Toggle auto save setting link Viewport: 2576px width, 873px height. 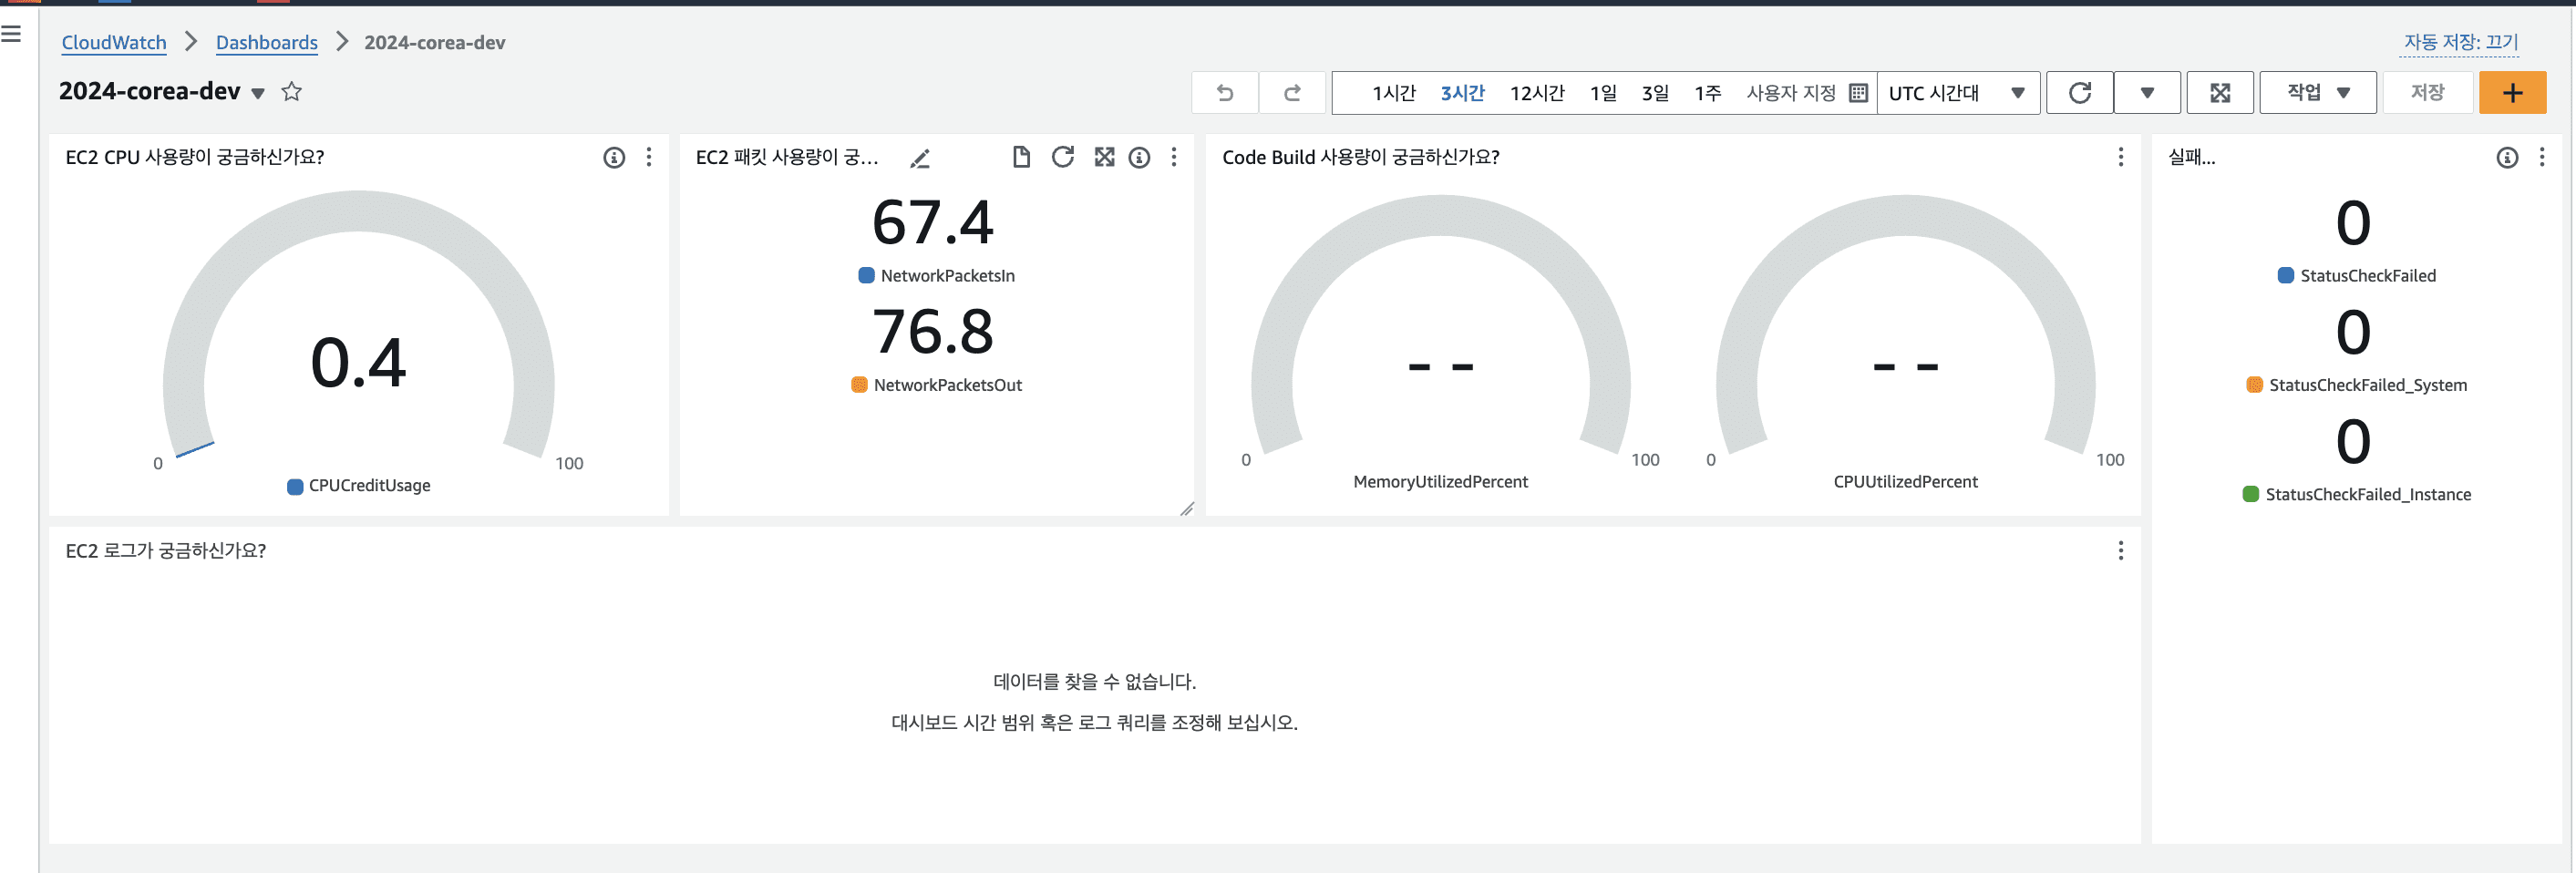(x=2460, y=42)
